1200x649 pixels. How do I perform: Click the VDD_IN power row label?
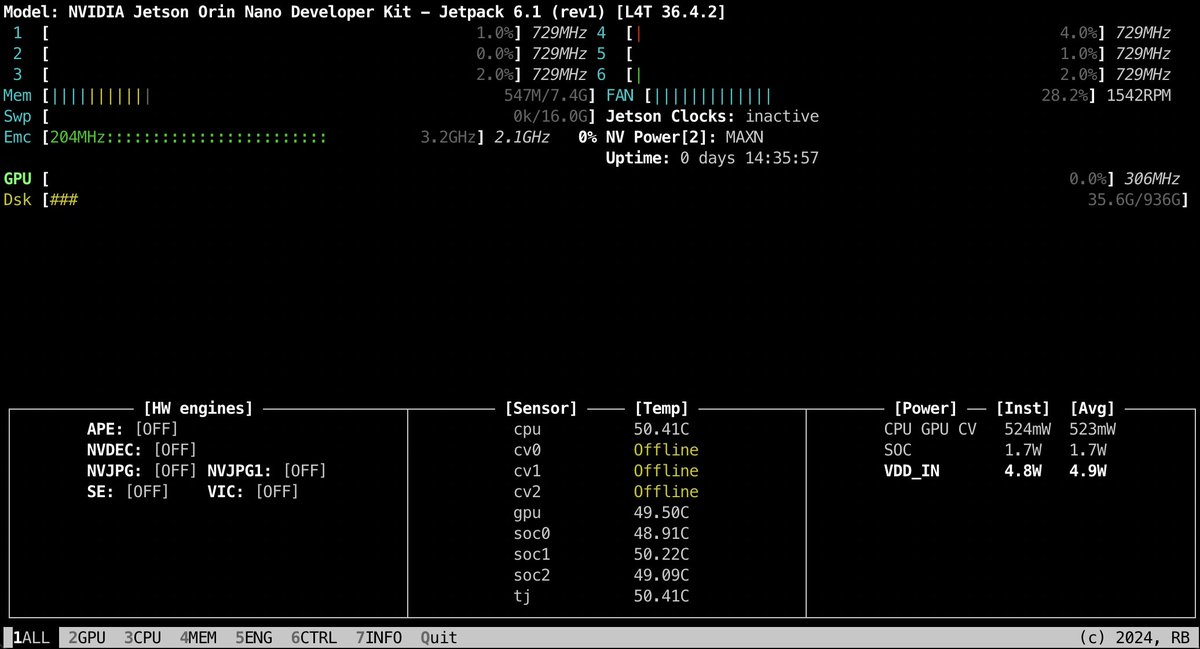912,471
